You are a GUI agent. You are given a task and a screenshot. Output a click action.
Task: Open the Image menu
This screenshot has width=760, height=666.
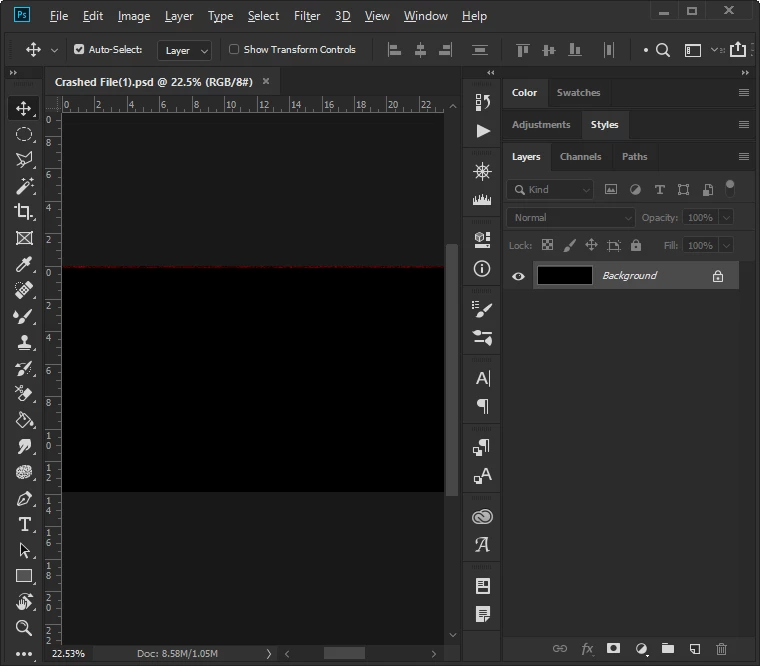134,16
